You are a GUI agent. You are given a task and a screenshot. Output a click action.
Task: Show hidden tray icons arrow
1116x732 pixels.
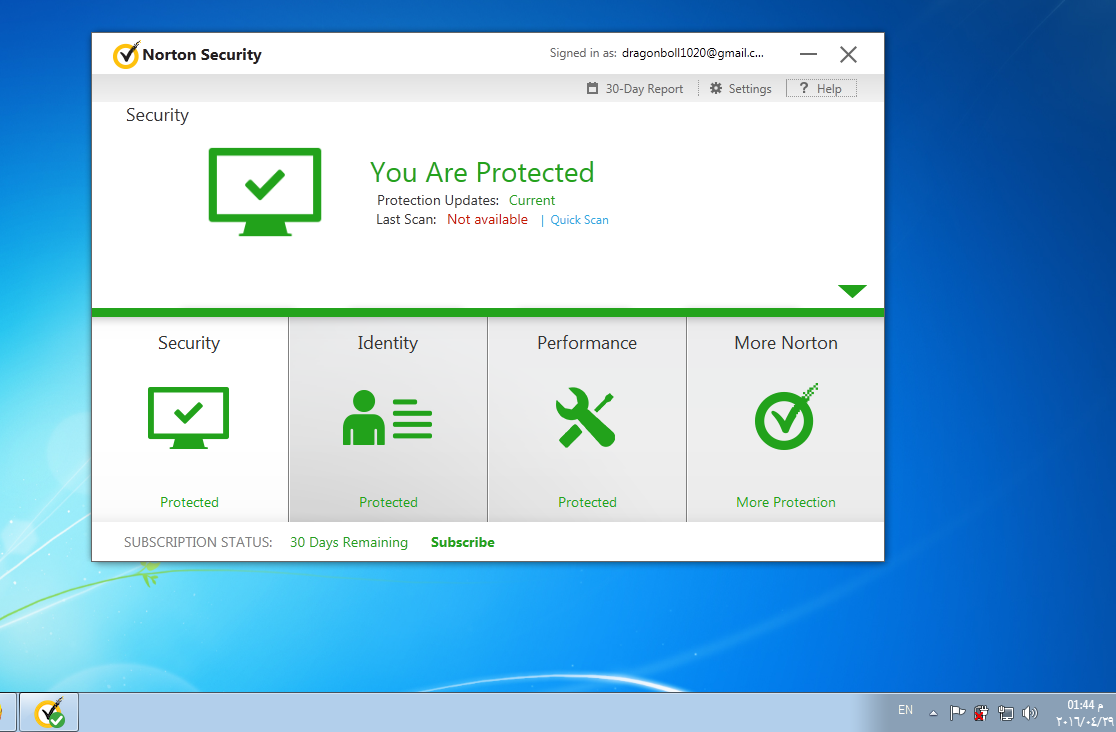click(933, 713)
